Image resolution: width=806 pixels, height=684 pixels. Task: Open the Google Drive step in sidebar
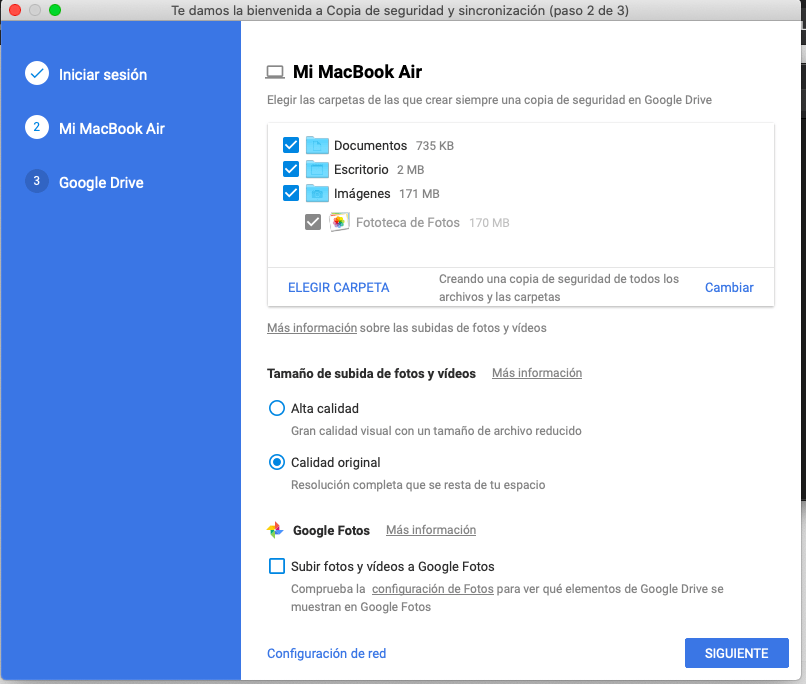(101, 182)
